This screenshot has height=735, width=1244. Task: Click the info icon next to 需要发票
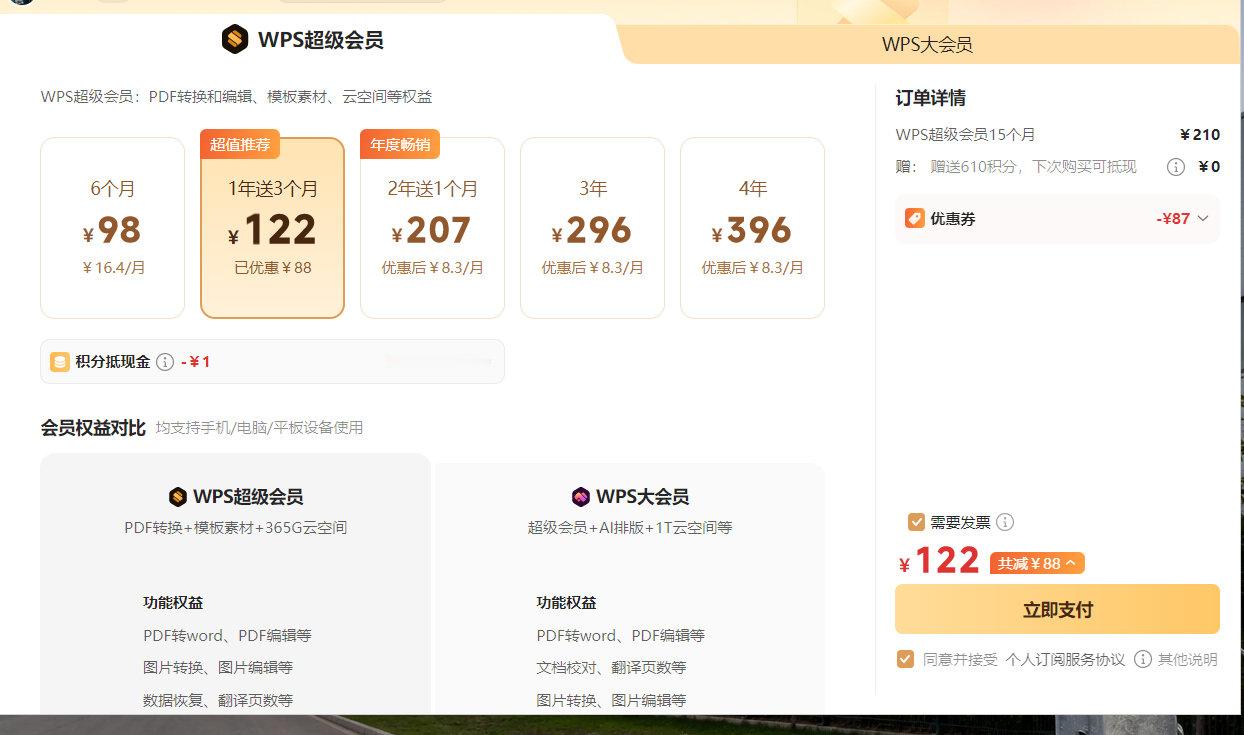coord(1005,522)
